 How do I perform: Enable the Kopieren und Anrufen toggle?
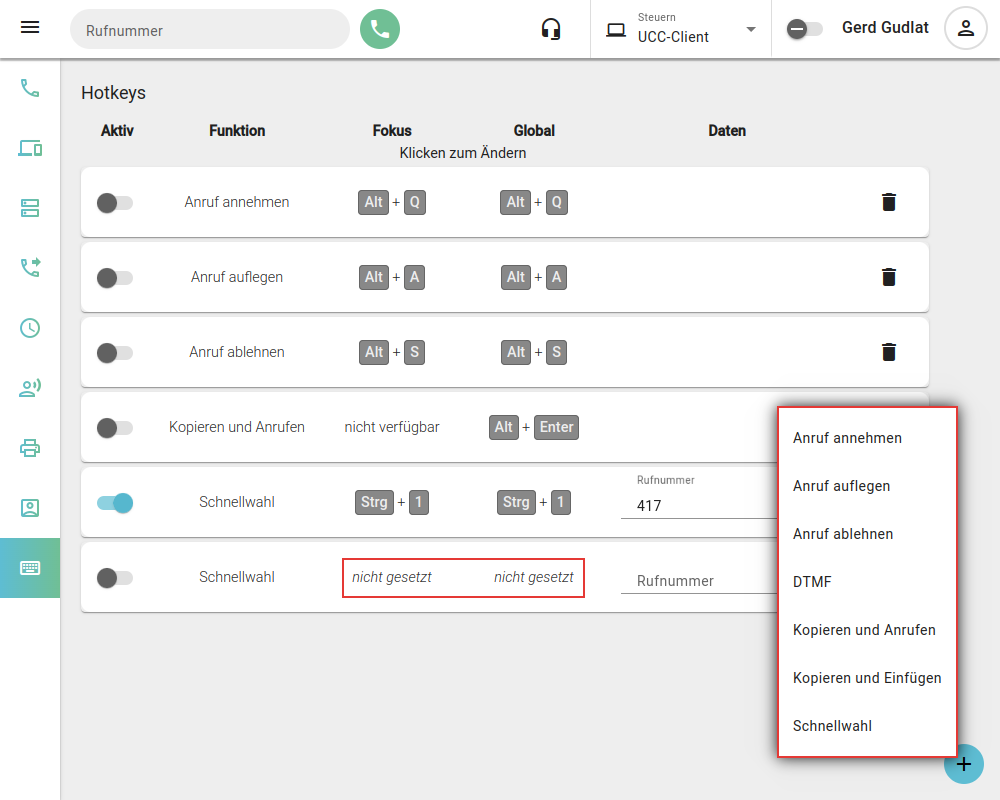[114, 428]
